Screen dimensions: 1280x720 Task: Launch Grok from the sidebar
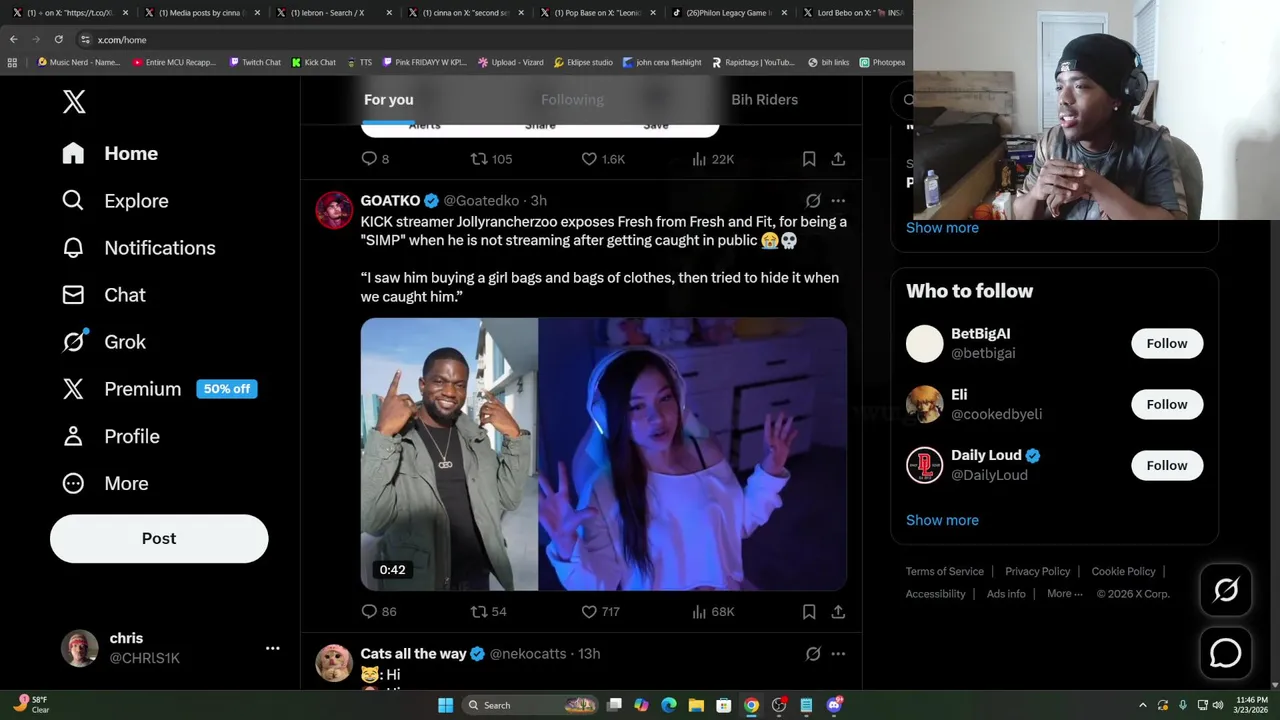tap(103, 342)
